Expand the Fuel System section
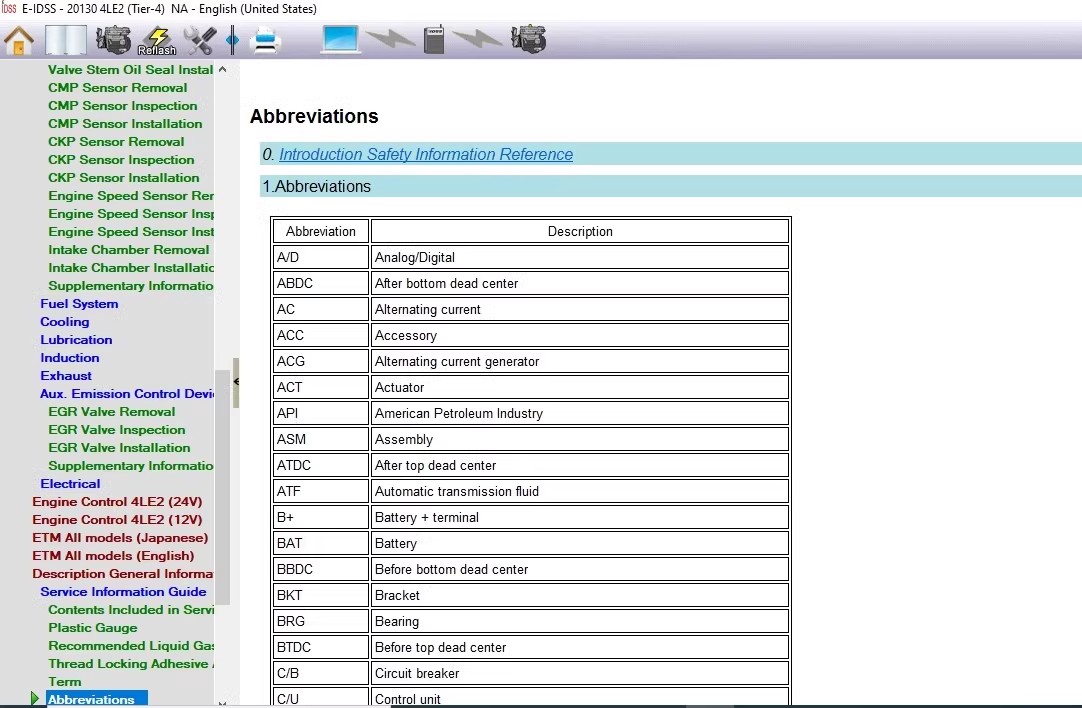Screen dimensions: 1082x708 click(x=79, y=304)
